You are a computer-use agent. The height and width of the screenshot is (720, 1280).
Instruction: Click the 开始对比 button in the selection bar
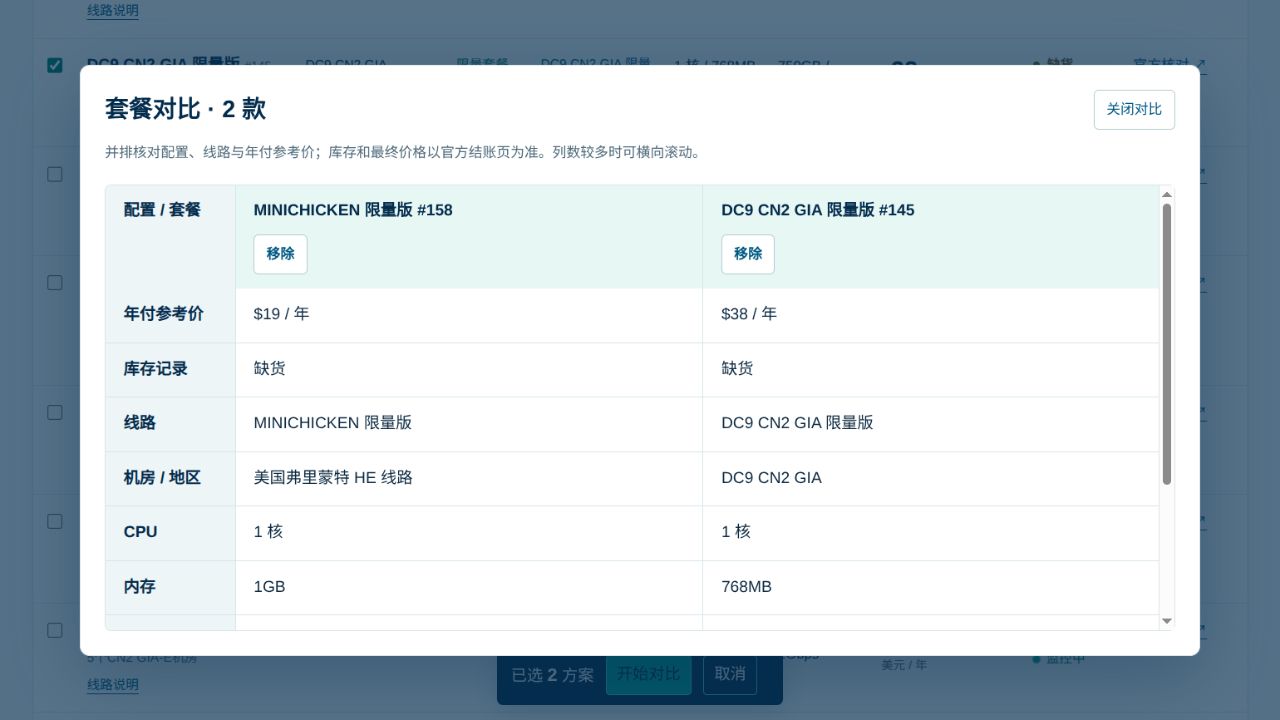click(x=648, y=674)
